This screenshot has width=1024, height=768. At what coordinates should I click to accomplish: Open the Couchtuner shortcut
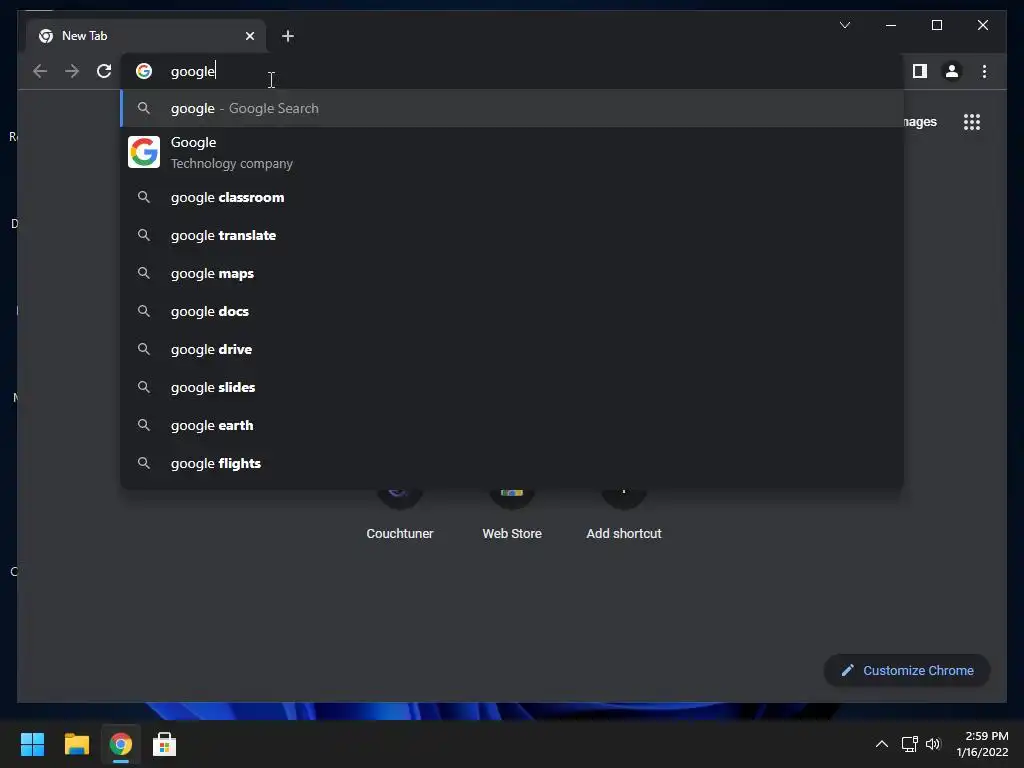(x=400, y=516)
